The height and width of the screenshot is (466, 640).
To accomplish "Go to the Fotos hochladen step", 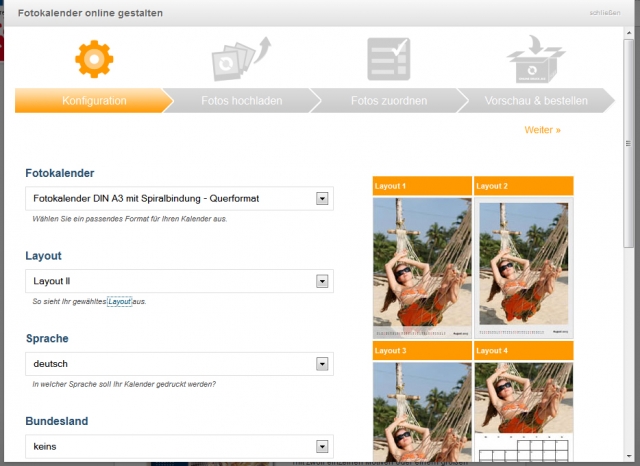I will 242,101.
